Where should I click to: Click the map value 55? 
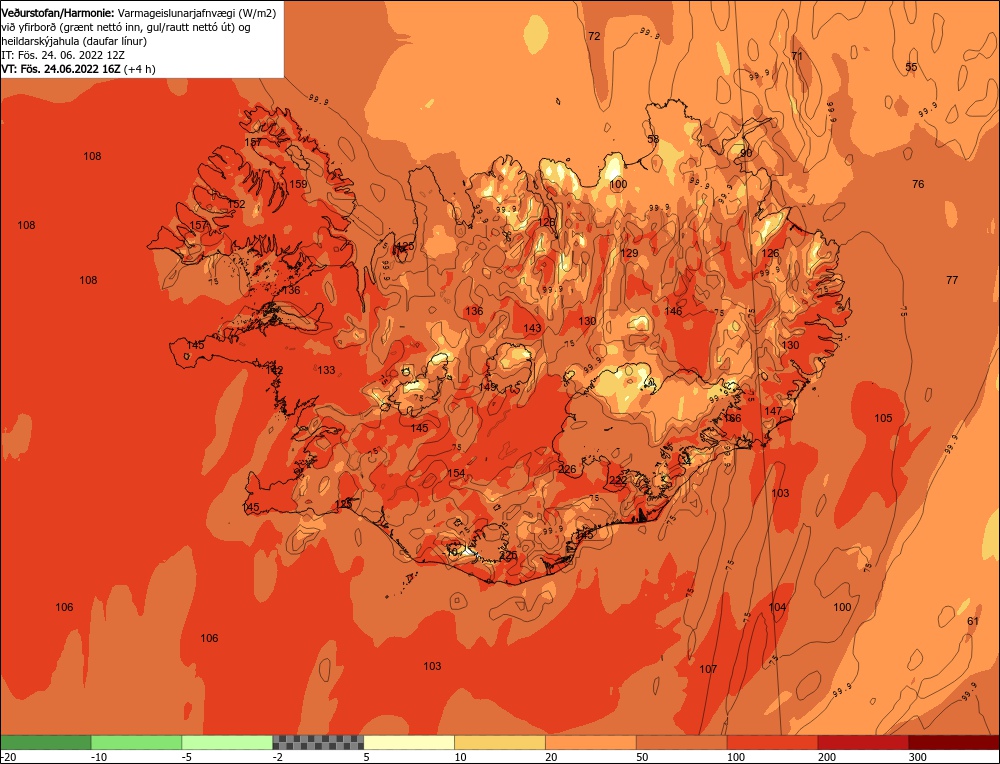(911, 67)
